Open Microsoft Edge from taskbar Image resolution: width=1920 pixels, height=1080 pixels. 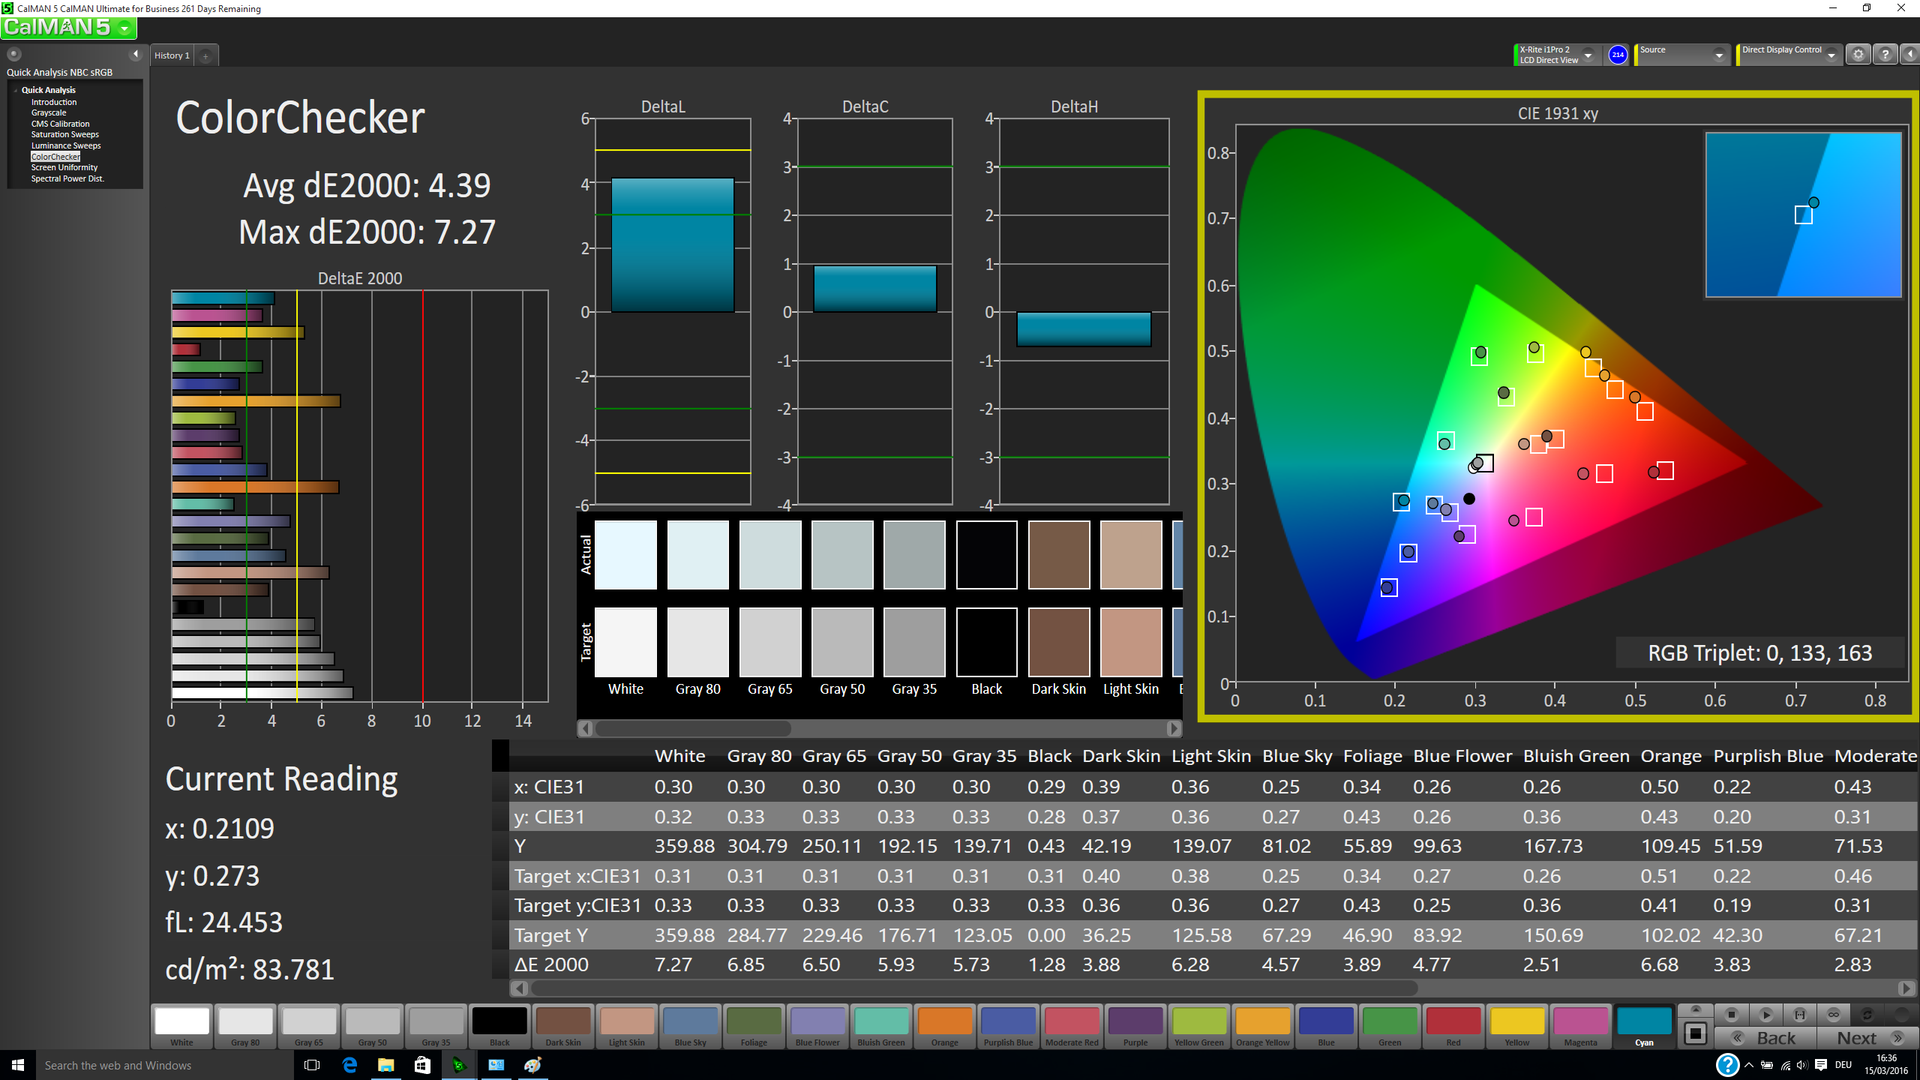[x=349, y=1065]
